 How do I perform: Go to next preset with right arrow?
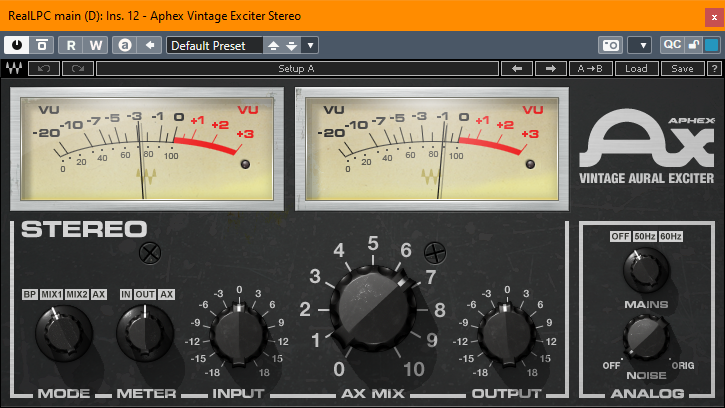[551, 68]
